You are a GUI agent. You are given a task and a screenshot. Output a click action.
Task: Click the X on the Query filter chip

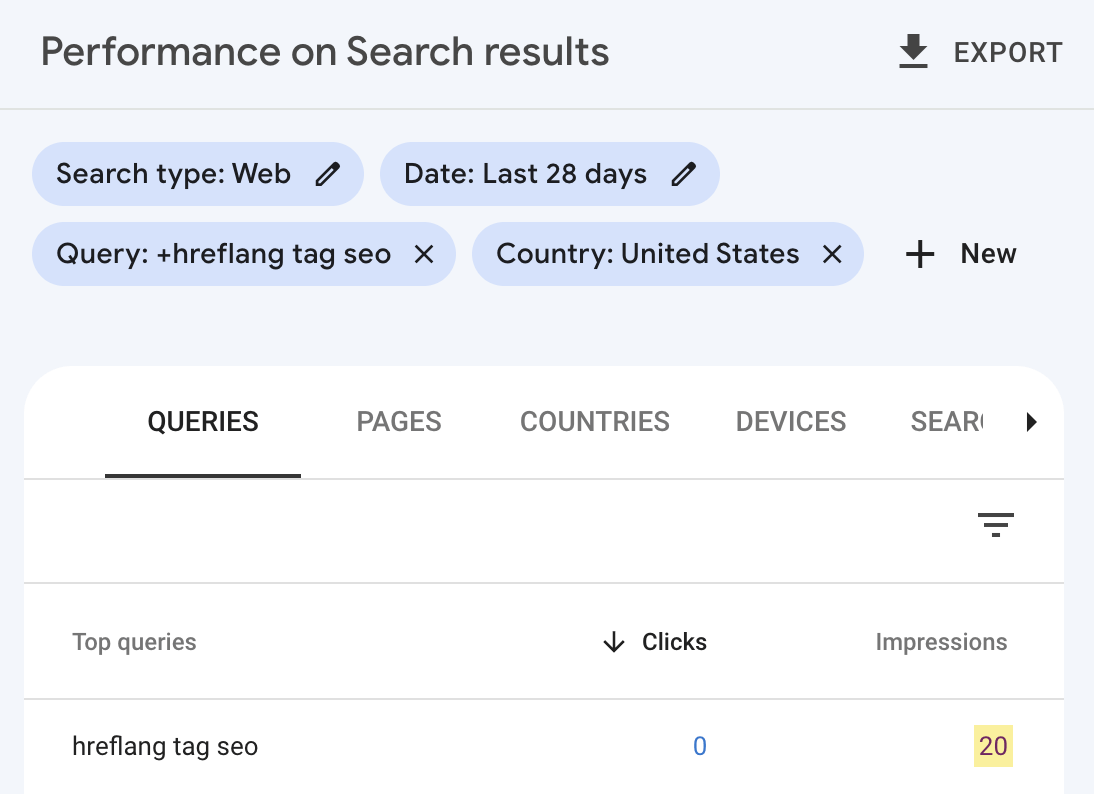[424, 254]
